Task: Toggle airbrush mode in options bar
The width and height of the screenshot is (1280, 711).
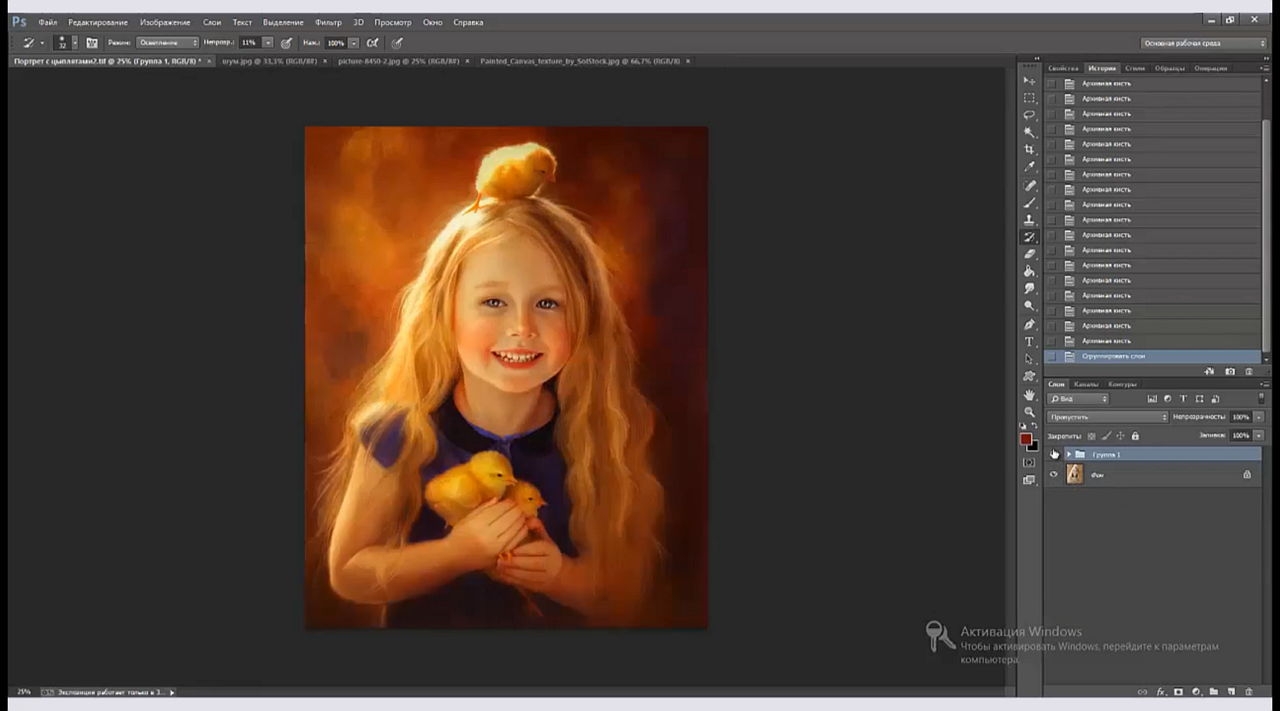Action: (x=372, y=43)
